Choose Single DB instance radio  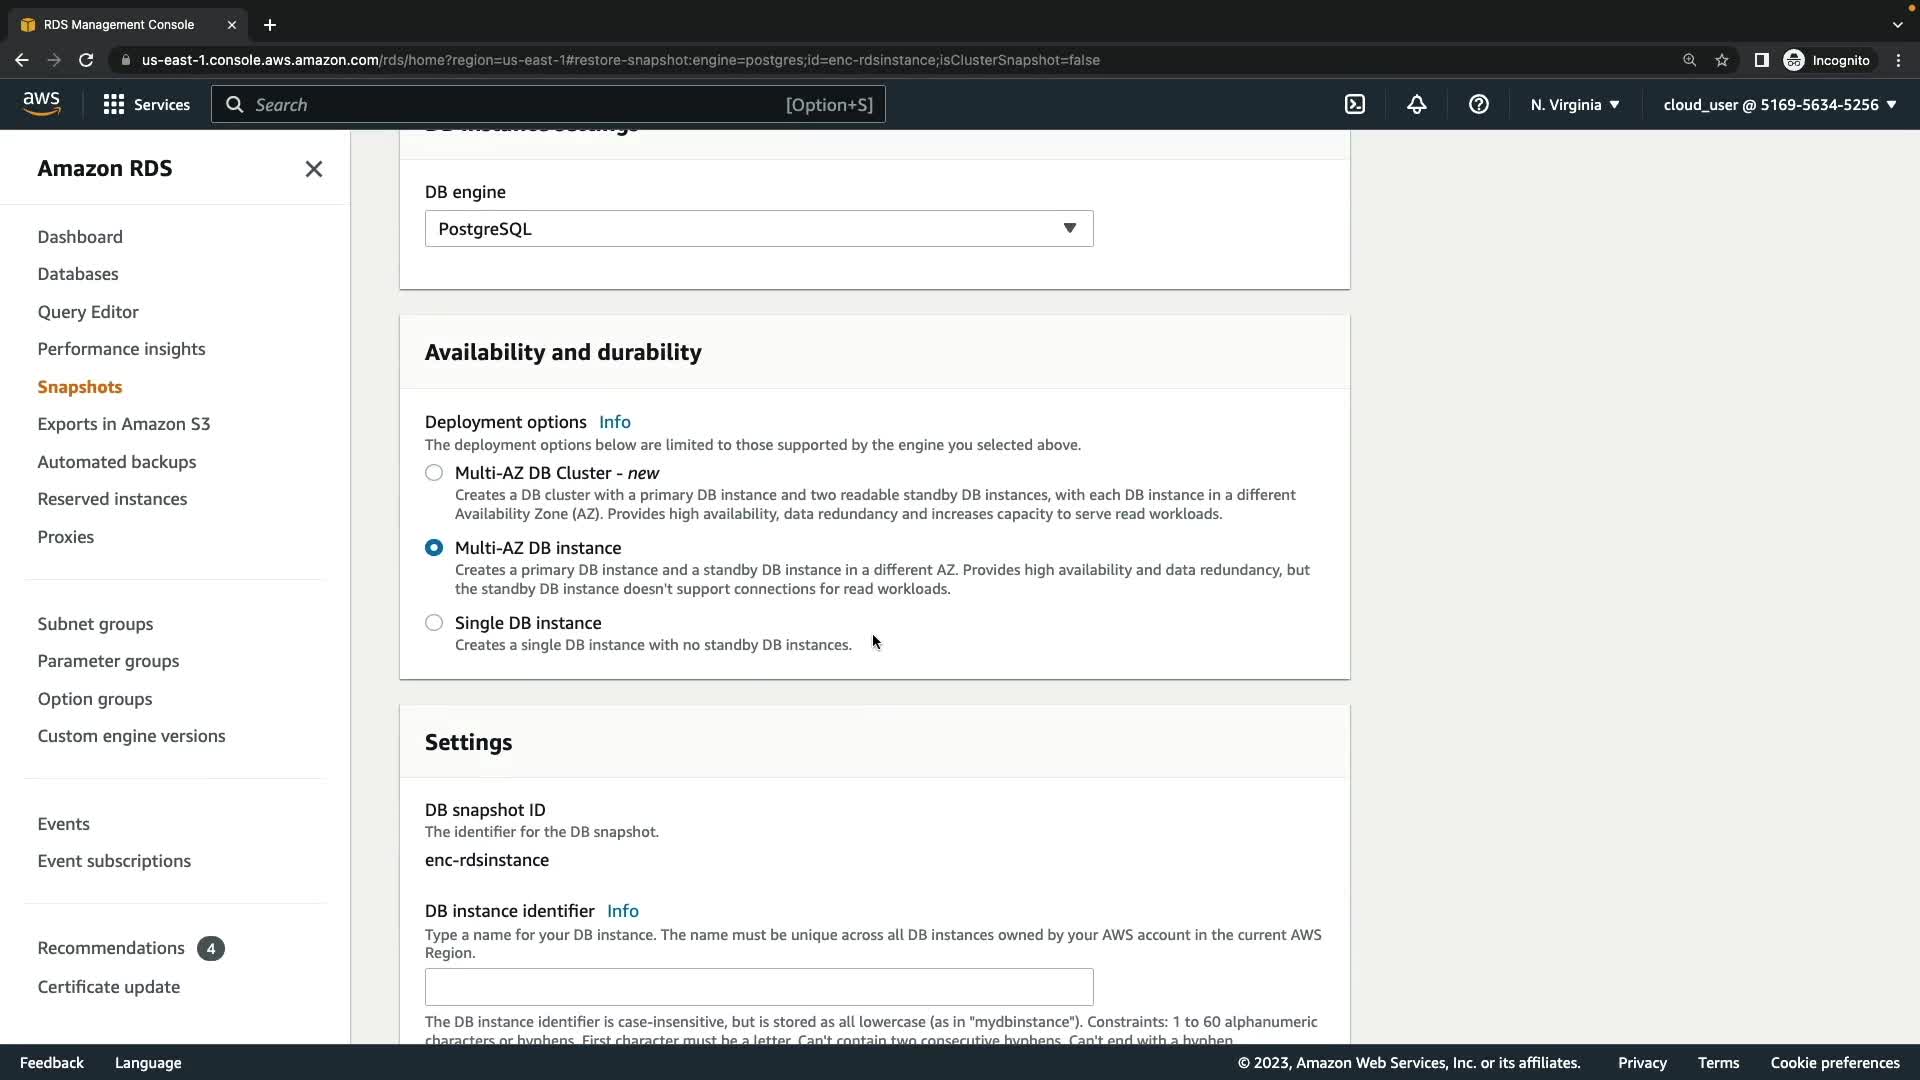coord(434,623)
